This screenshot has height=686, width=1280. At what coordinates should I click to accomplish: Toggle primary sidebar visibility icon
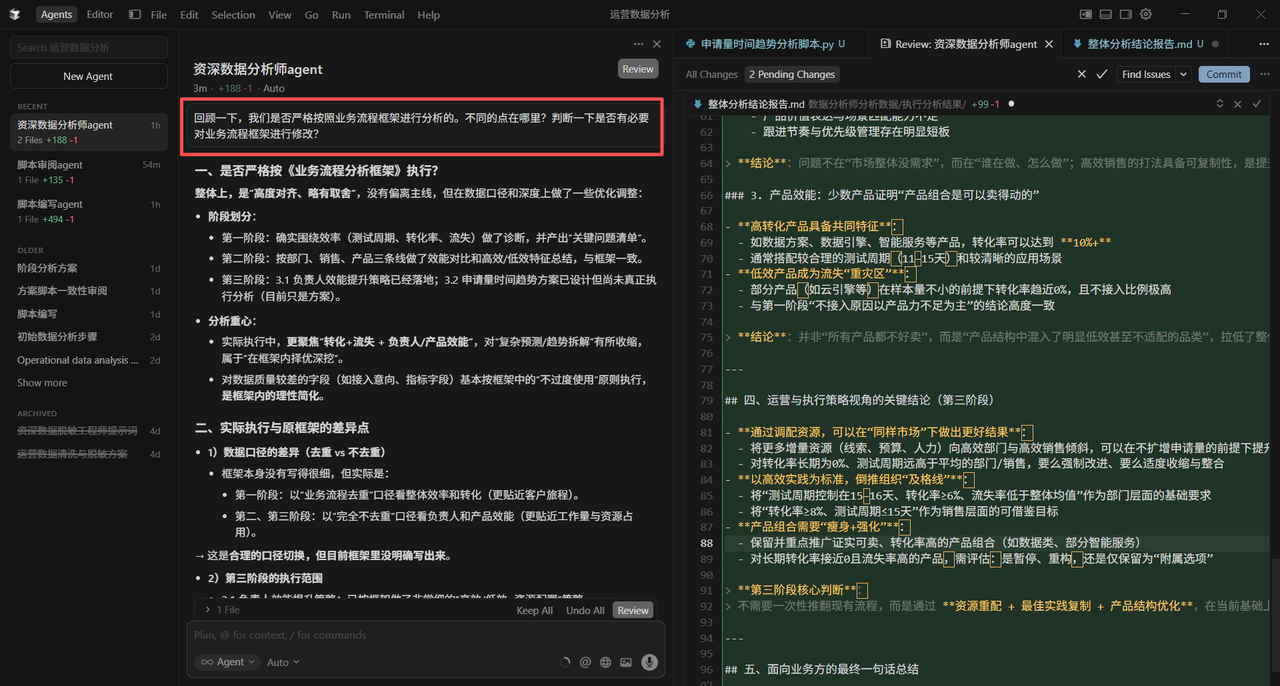(1086, 14)
